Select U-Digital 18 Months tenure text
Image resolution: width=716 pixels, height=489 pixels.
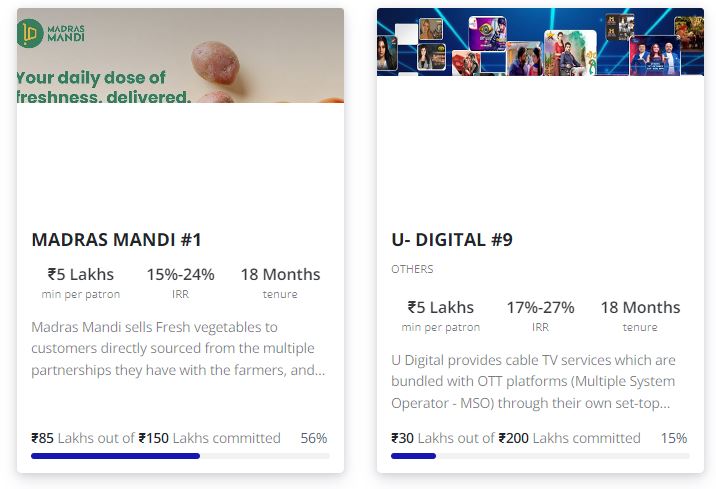[640, 307]
